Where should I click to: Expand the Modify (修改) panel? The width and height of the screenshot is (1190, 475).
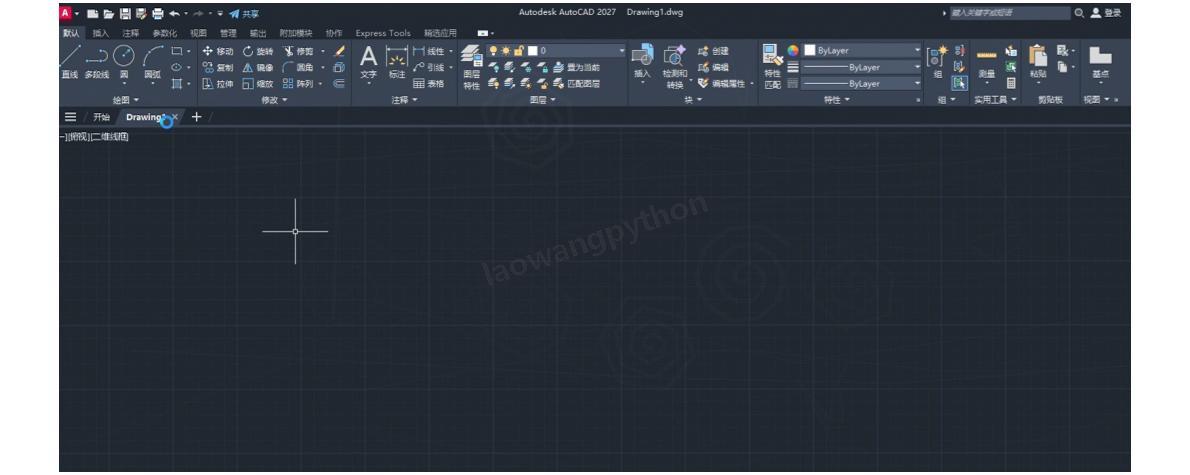274,100
